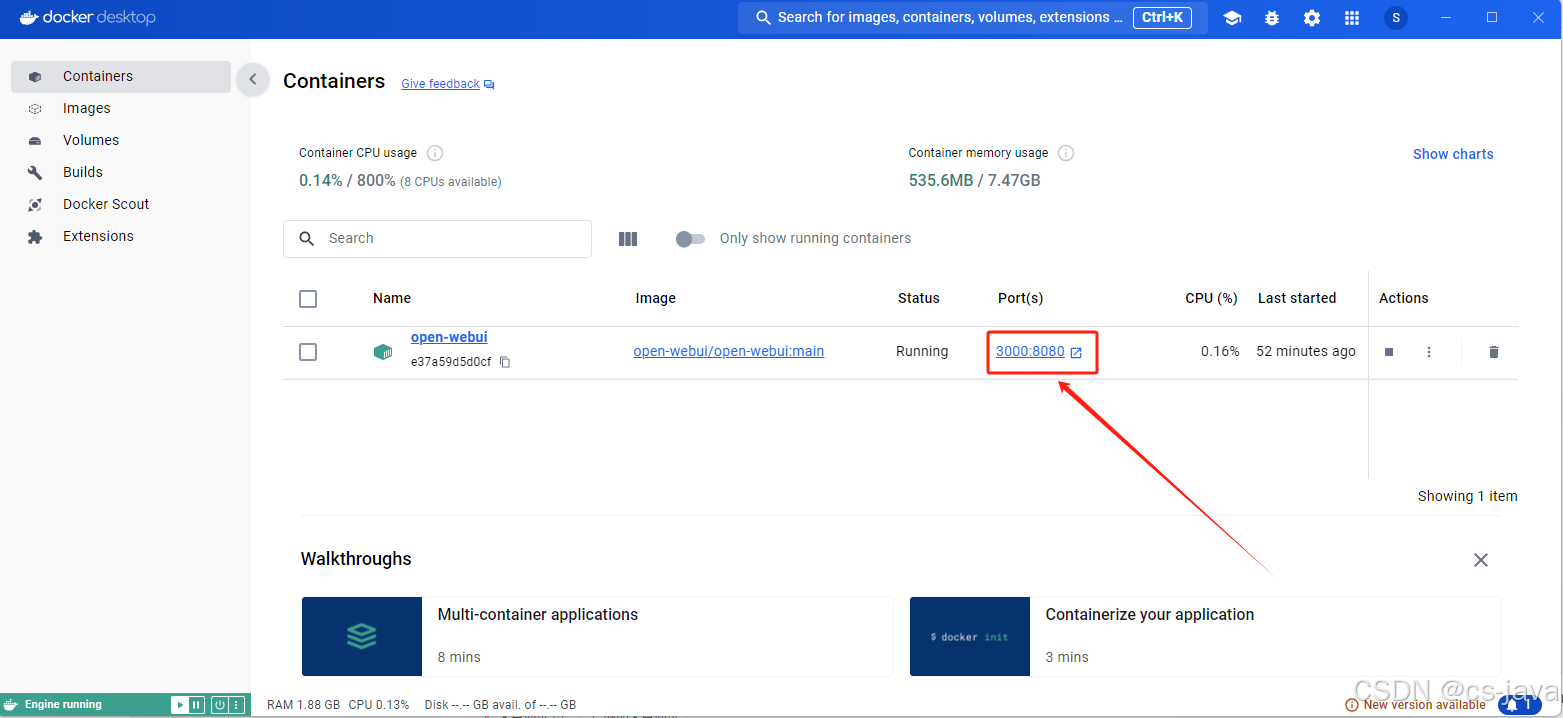1563x718 pixels.
Task: Click the containers Search input field
Action: tap(437, 239)
